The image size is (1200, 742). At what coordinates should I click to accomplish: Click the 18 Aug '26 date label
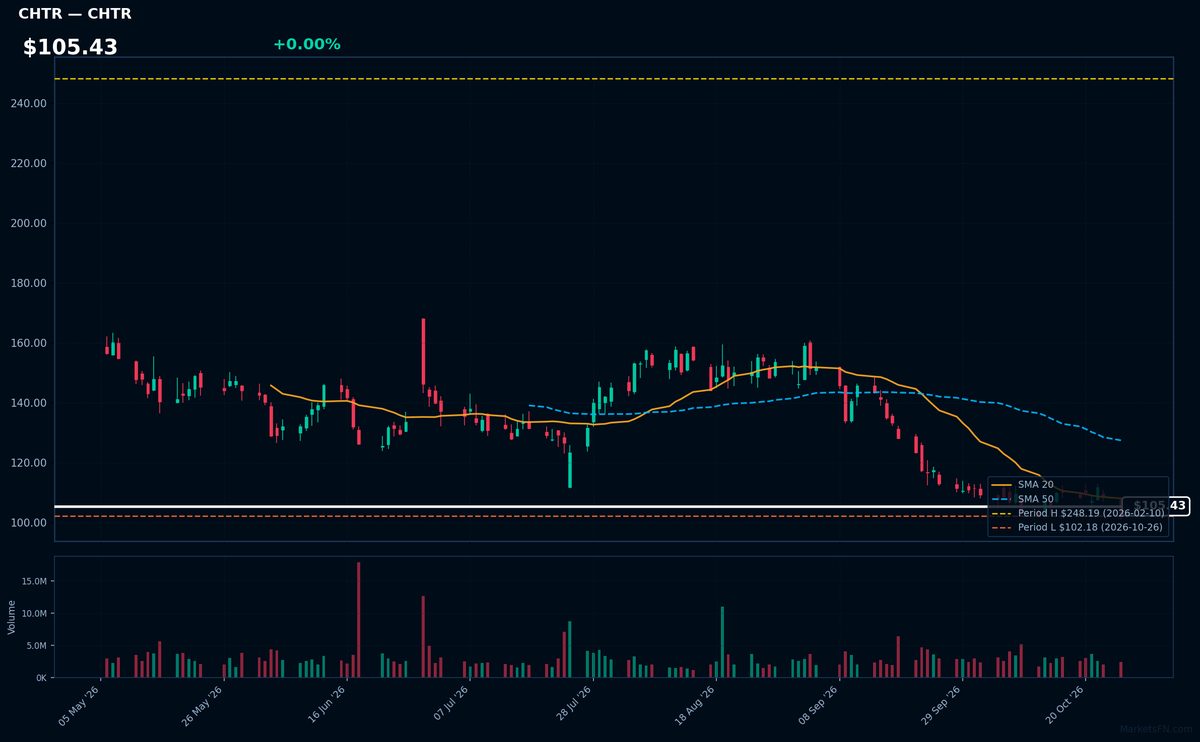pyautogui.click(x=694, y=705)
